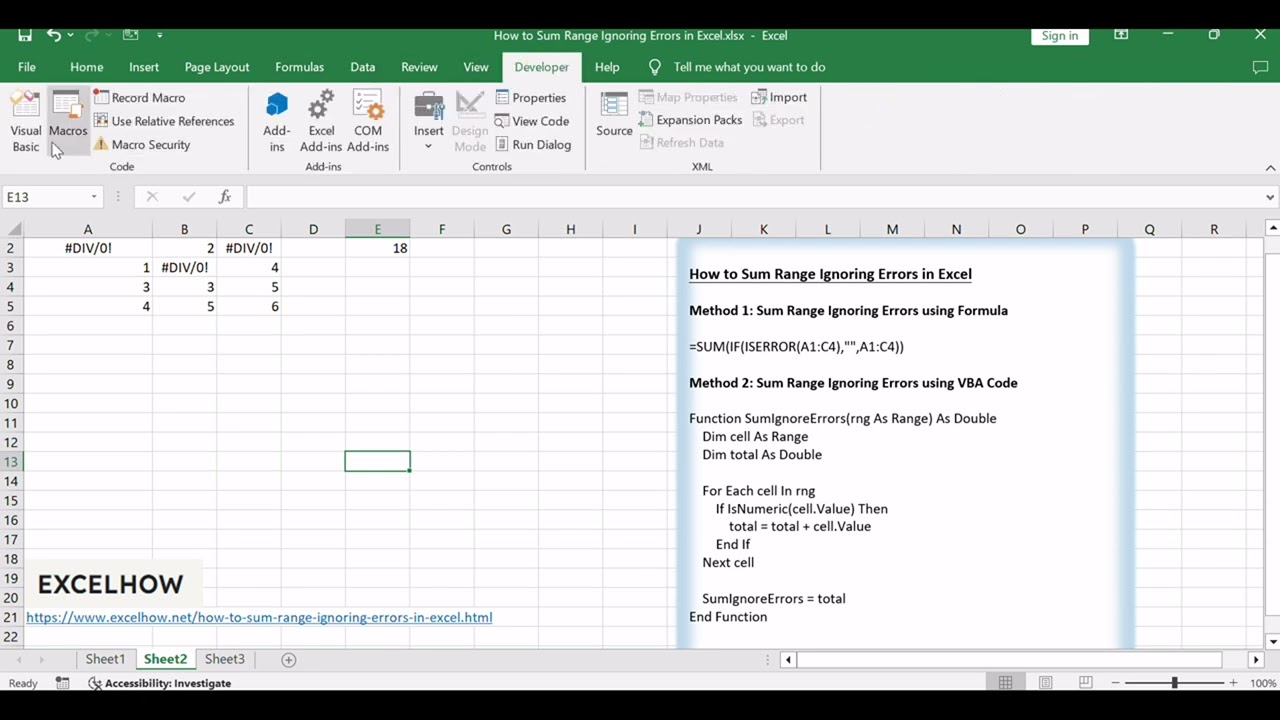This screenshot has height=720, width=1280.
Task: Undo the last action
Action: point(54,35)
